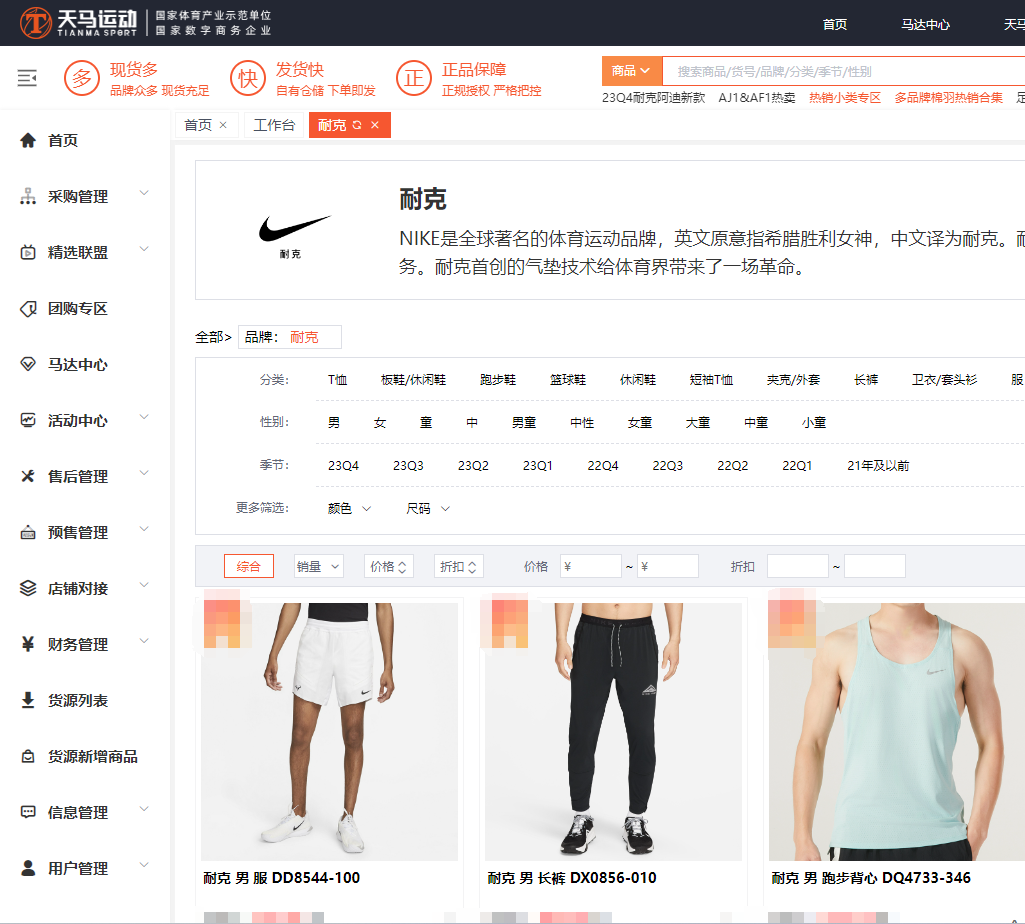This screenshot has width=1025, height=924.
Task: Switch to the 工作台 tab
Action: [274, 125]
